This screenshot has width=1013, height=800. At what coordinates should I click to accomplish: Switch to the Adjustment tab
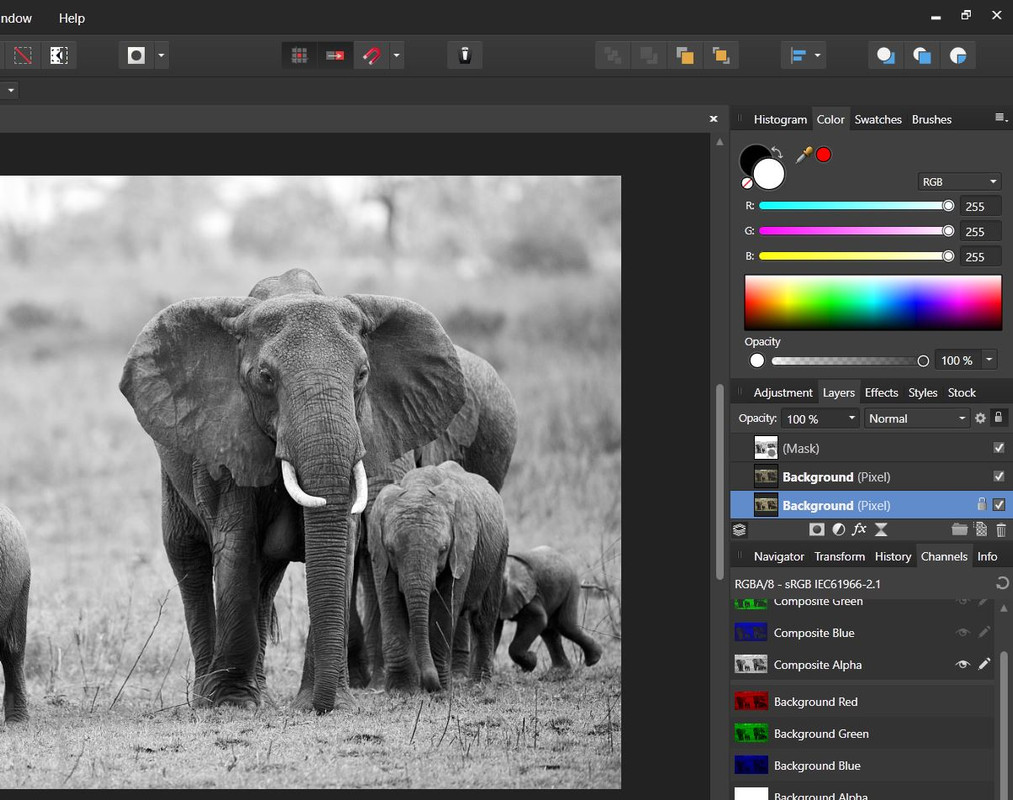(x=782, y=393)
